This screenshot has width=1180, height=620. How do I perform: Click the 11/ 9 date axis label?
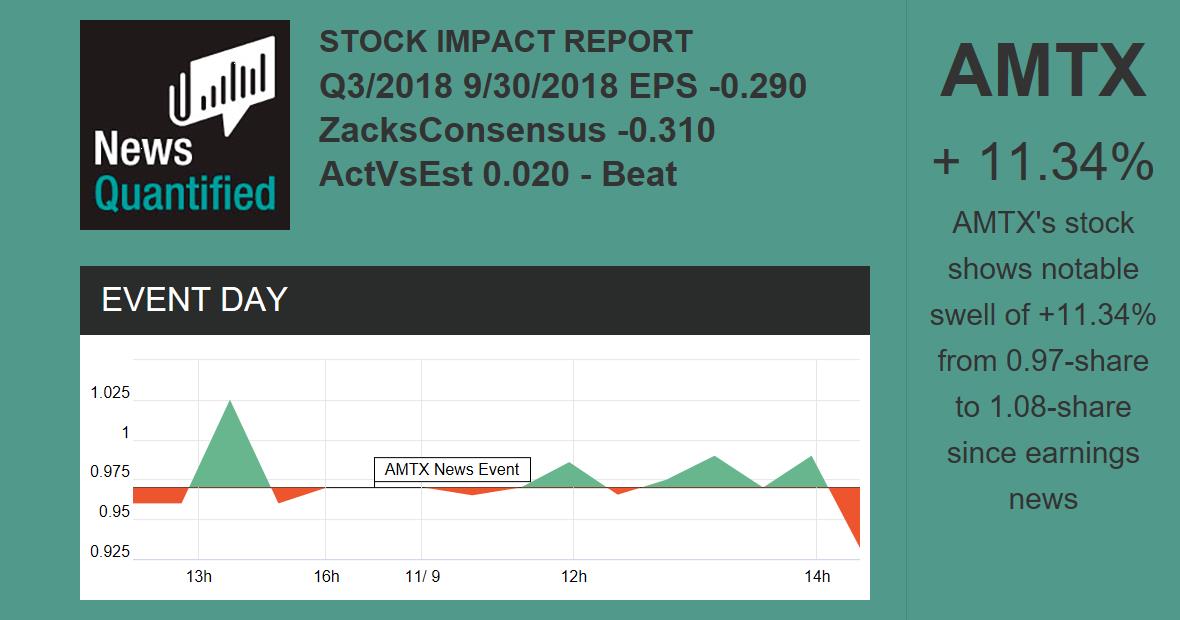pyautogui.click(x=422, y=576)
